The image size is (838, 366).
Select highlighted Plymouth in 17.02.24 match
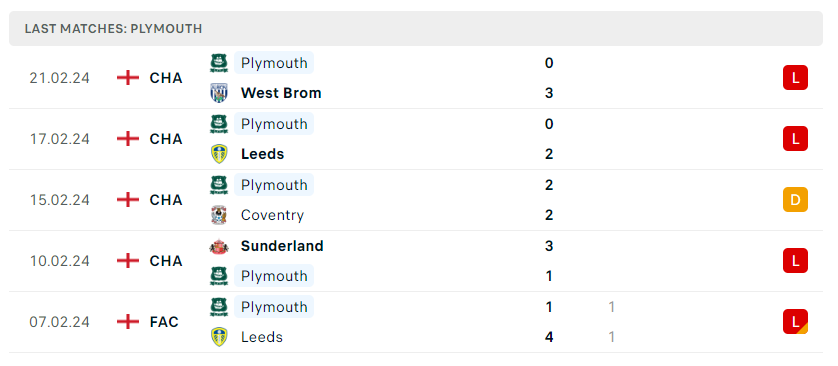click(274, 124)
